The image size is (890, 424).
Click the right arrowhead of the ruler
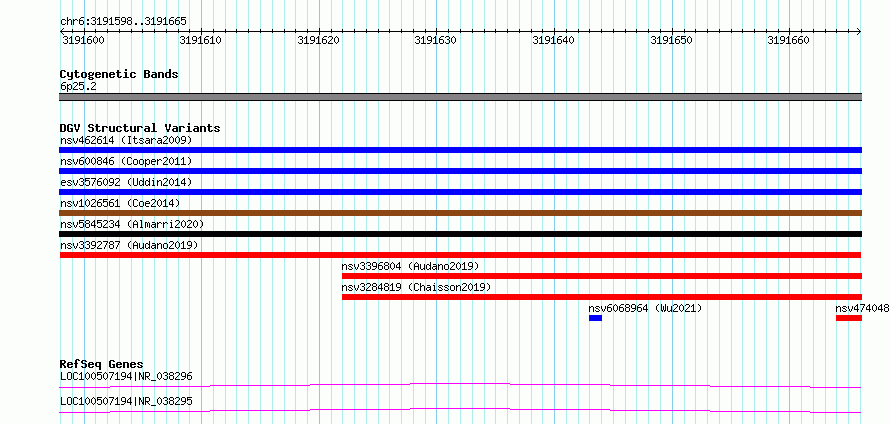point(859,31)
